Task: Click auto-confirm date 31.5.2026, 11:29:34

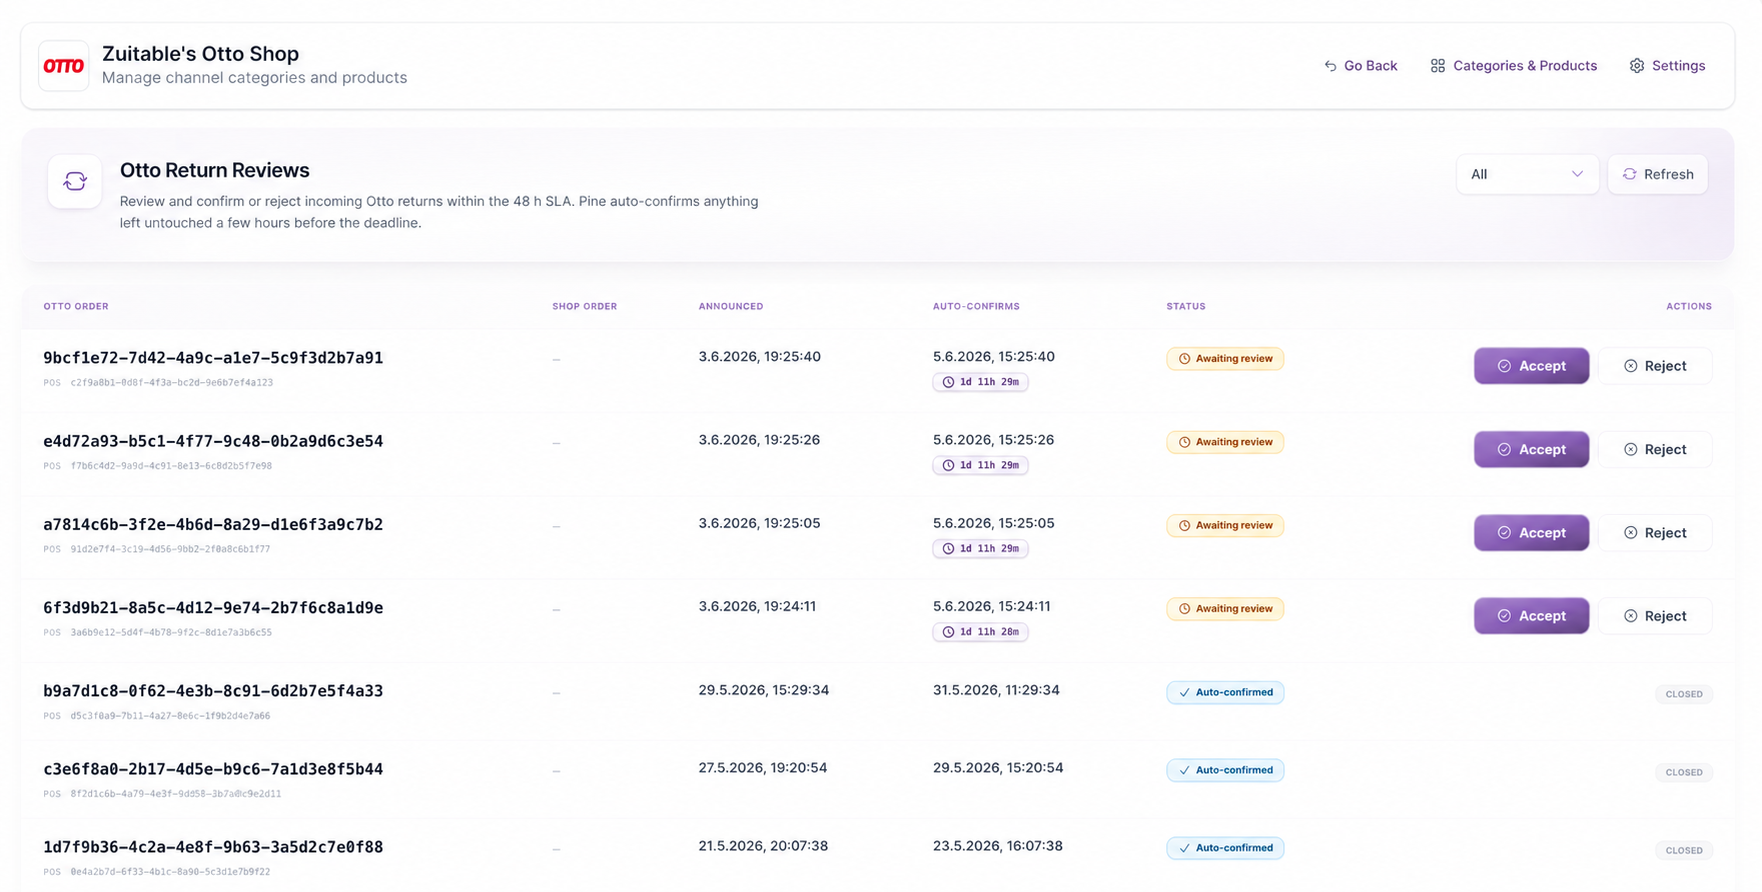Action: (x=996, y=690)
